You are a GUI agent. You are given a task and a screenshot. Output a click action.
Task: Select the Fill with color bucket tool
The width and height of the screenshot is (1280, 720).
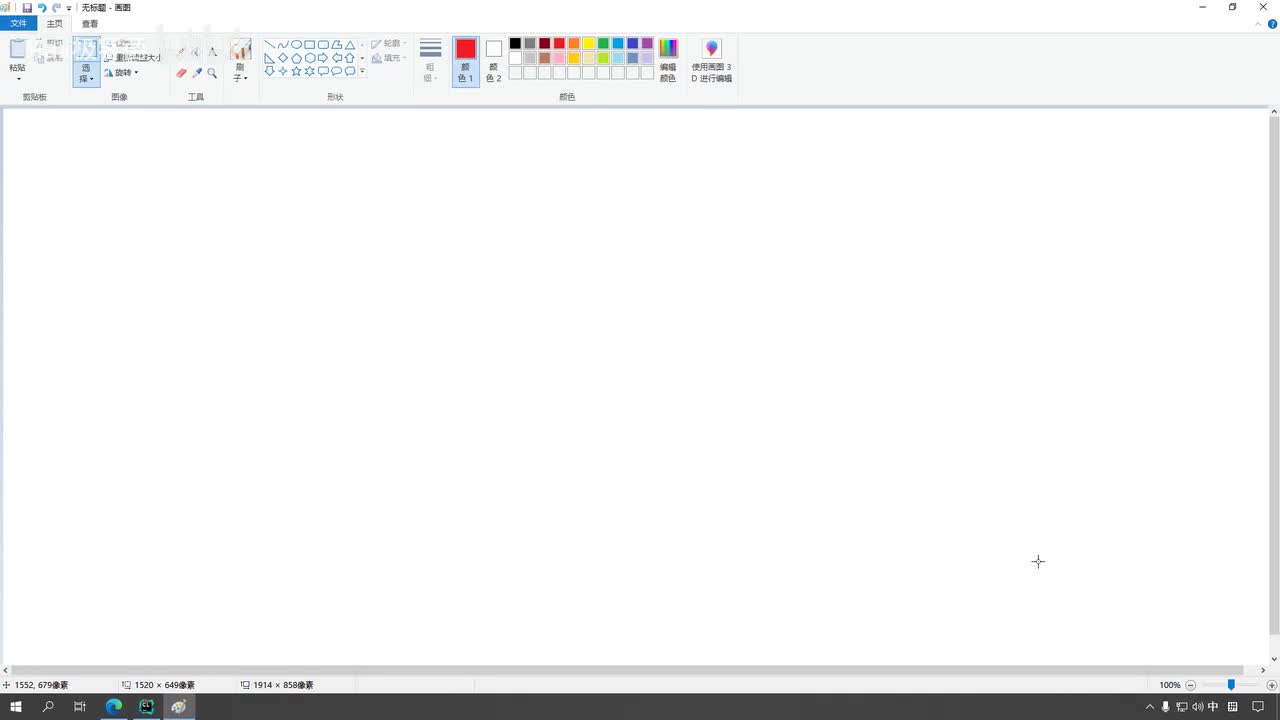coord(196,51)
